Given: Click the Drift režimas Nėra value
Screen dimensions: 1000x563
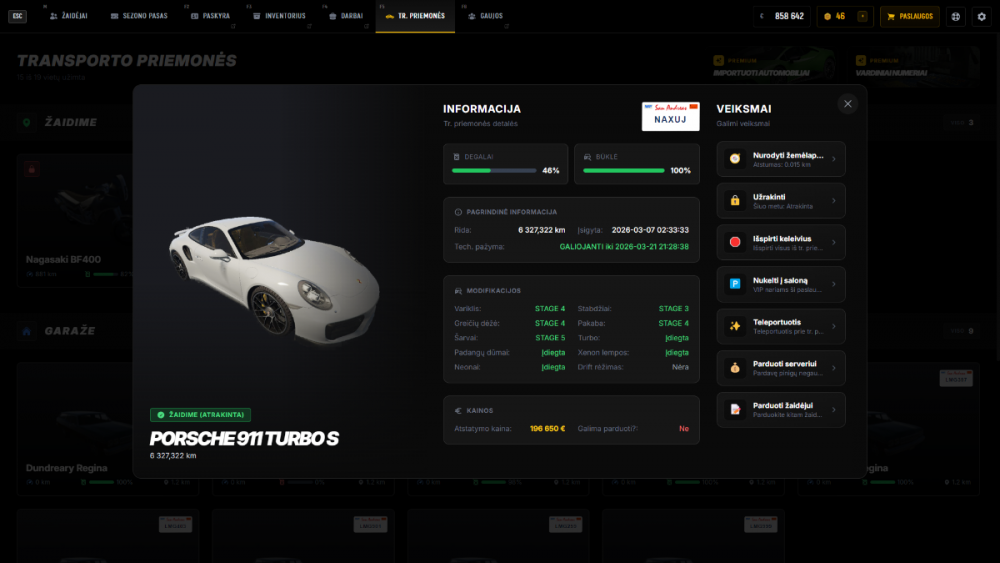Looking at the screenshot, I should [x=680, y=367].
